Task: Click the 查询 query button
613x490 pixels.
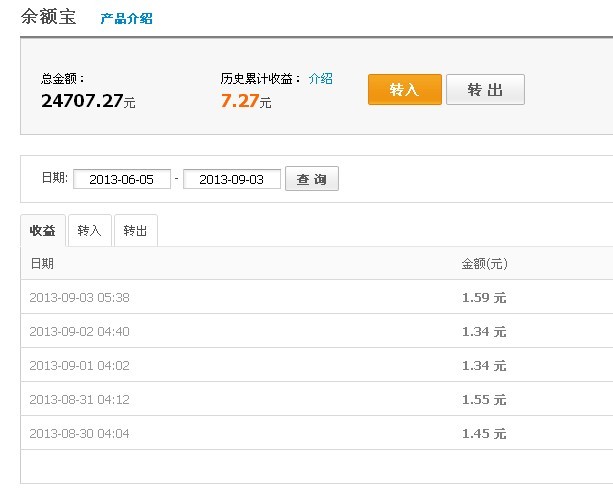Action: [312, 179]
